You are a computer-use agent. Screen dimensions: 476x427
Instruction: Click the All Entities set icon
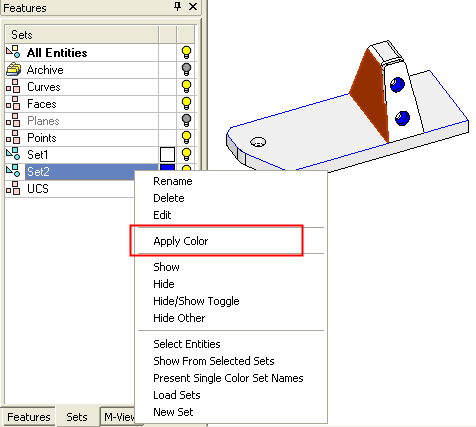(x=13, y=52)
